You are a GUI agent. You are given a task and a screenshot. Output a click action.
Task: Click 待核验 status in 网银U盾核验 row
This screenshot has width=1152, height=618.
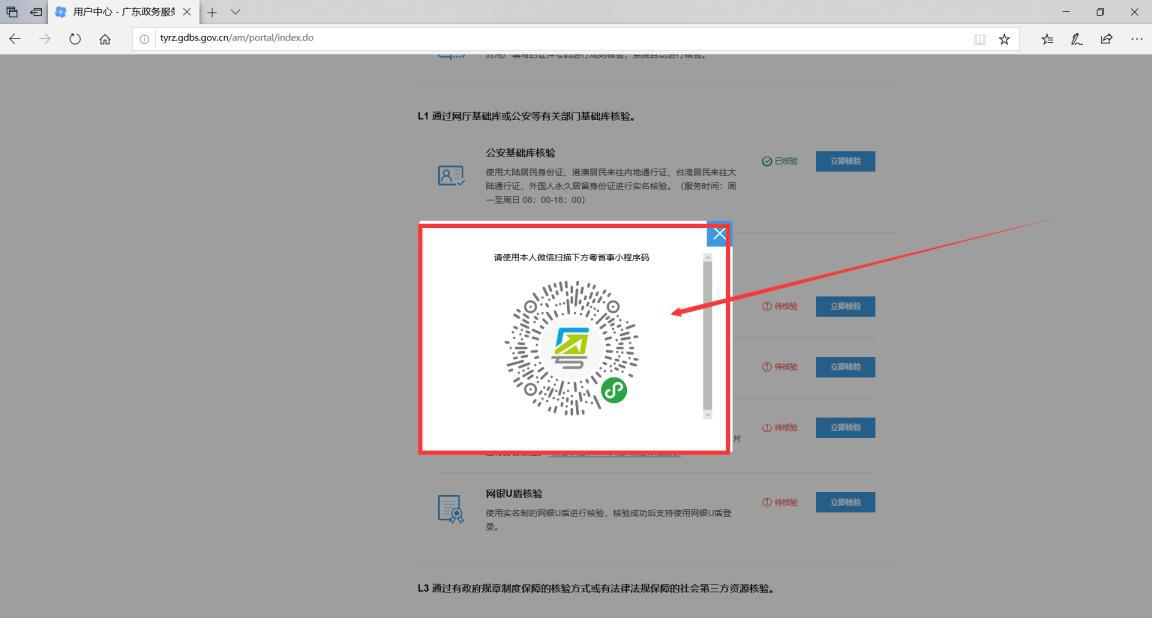point(780,503)
